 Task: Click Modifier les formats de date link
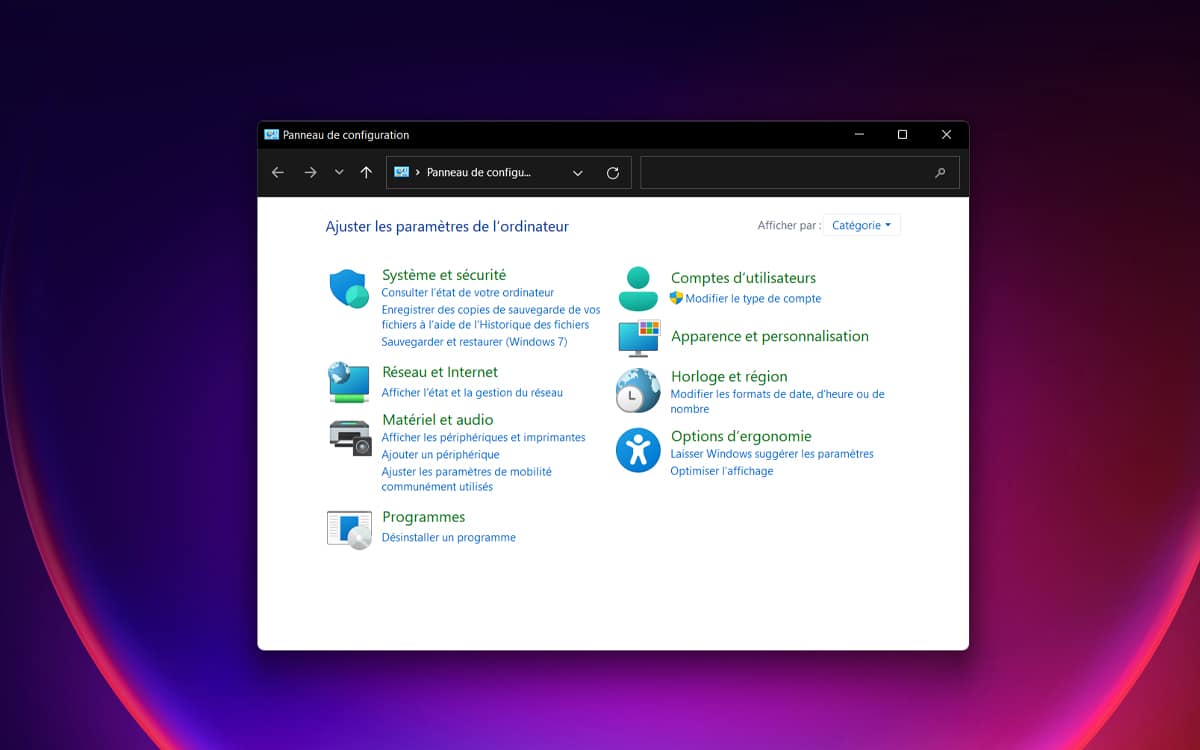click(x=777, y=401)
